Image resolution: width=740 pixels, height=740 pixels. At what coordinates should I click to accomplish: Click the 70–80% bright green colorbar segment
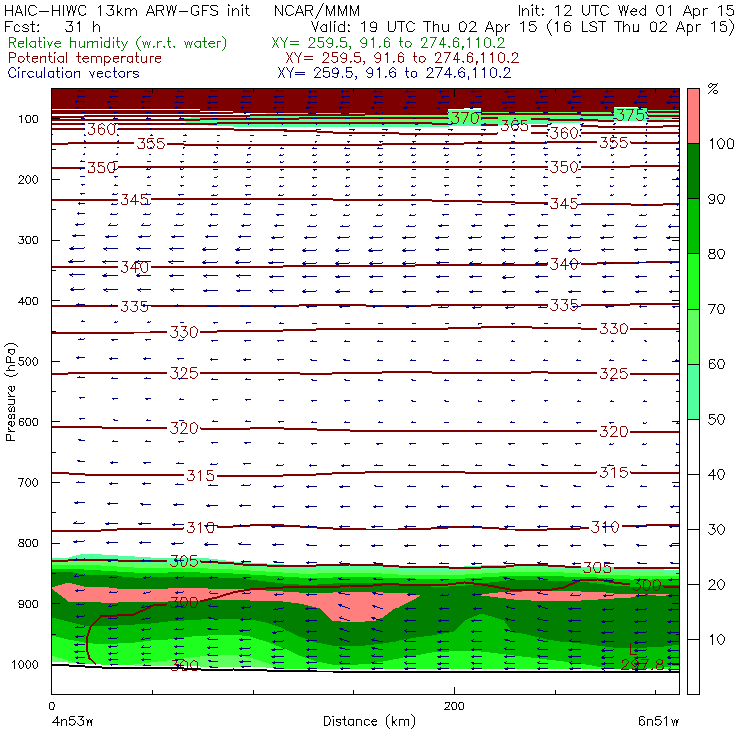coord(693,281)
